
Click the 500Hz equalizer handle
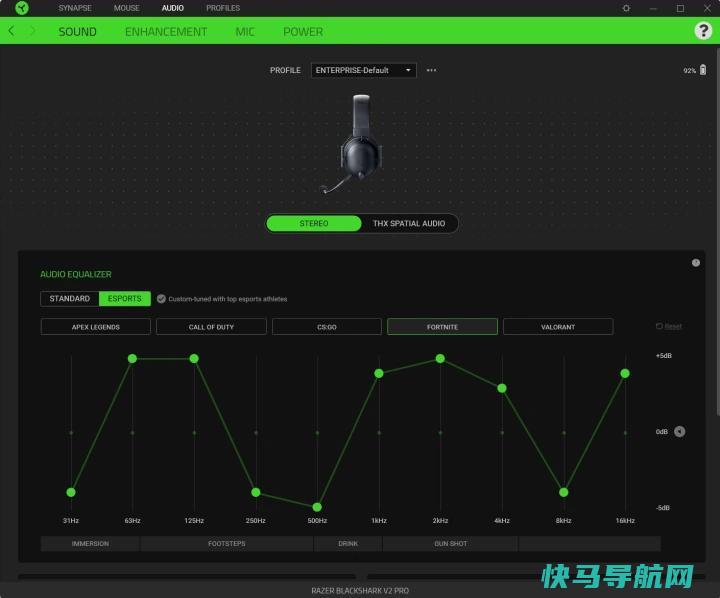click(x=317, y=507)
